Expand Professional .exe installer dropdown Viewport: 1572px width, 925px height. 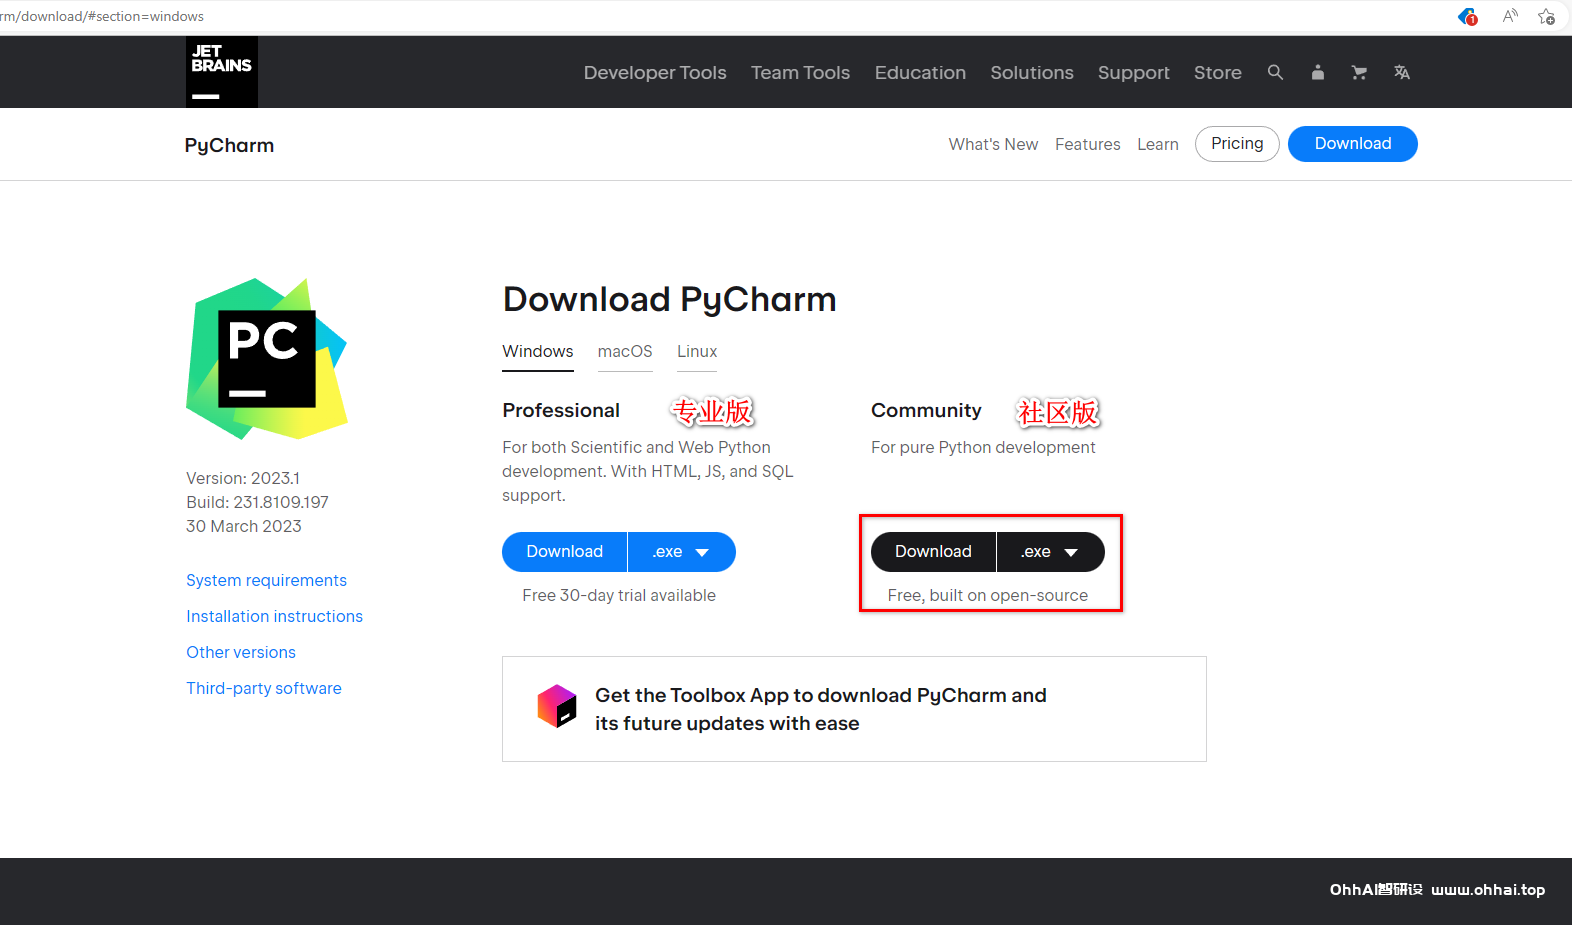tap(682, 552)
